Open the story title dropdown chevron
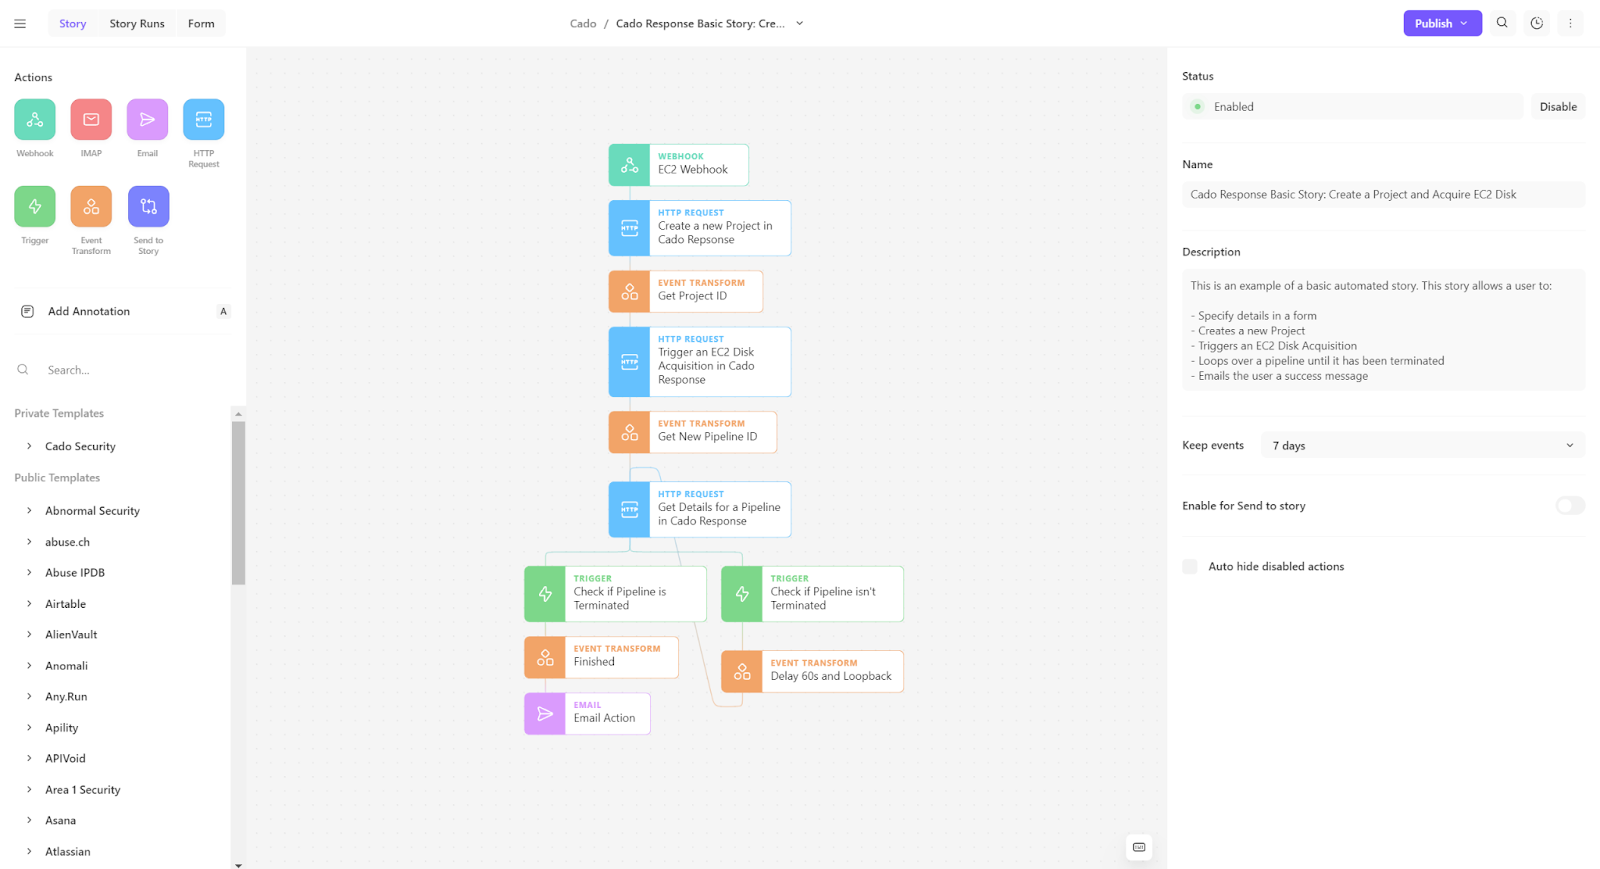1600x869 pixels. tap(800, 23)
